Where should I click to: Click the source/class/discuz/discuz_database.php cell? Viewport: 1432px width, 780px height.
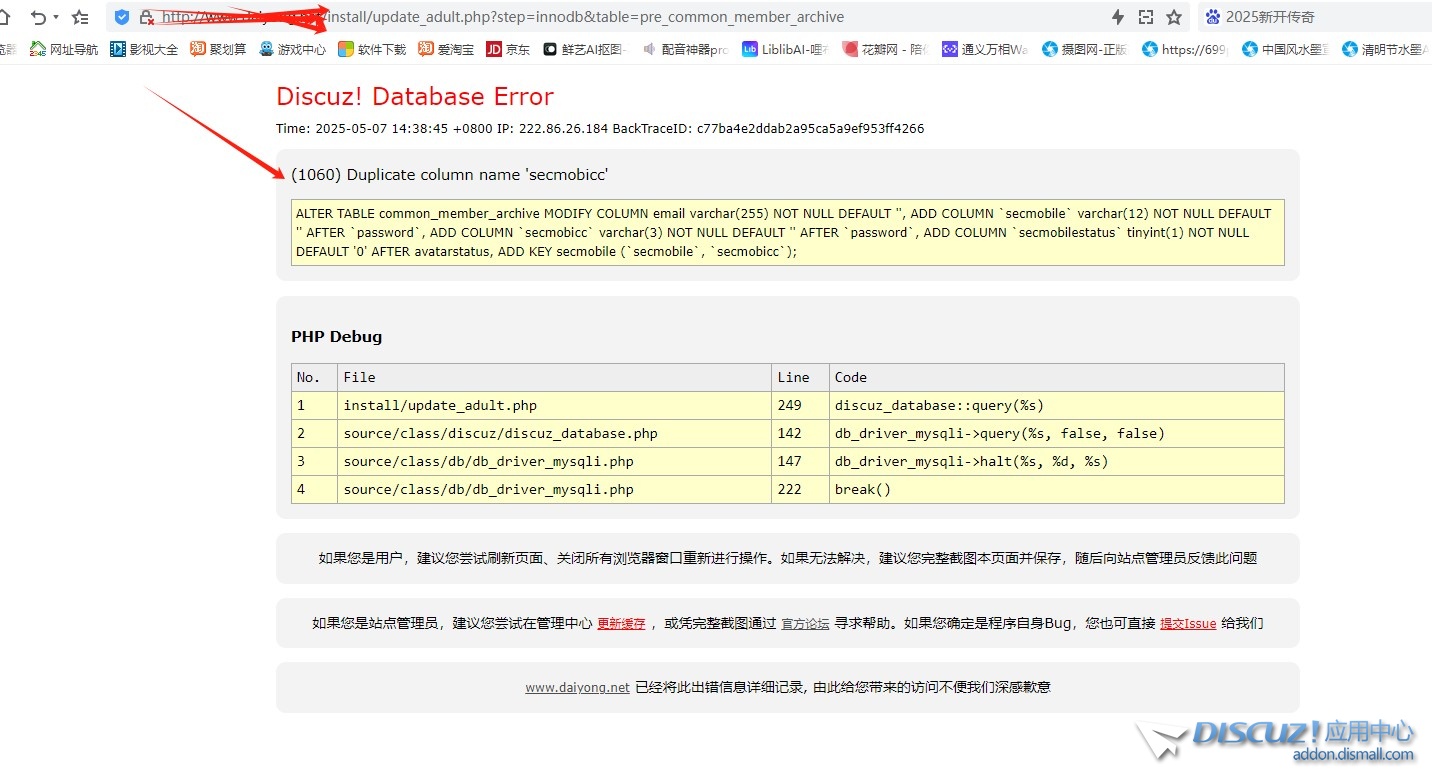(554, 433)
